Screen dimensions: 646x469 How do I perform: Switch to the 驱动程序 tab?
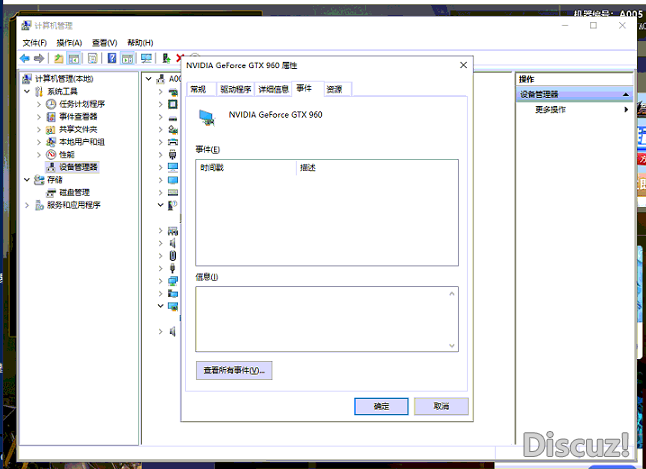(235, 89)
